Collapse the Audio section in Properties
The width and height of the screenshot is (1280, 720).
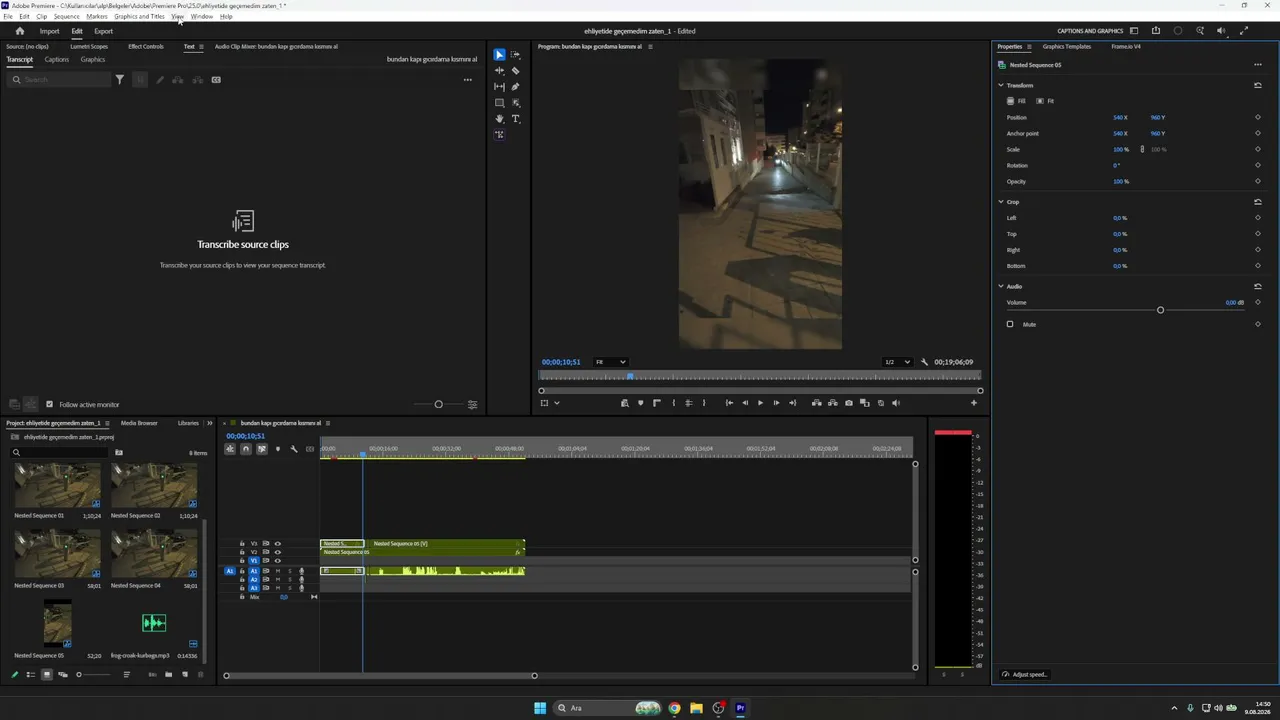[1000, 286]
